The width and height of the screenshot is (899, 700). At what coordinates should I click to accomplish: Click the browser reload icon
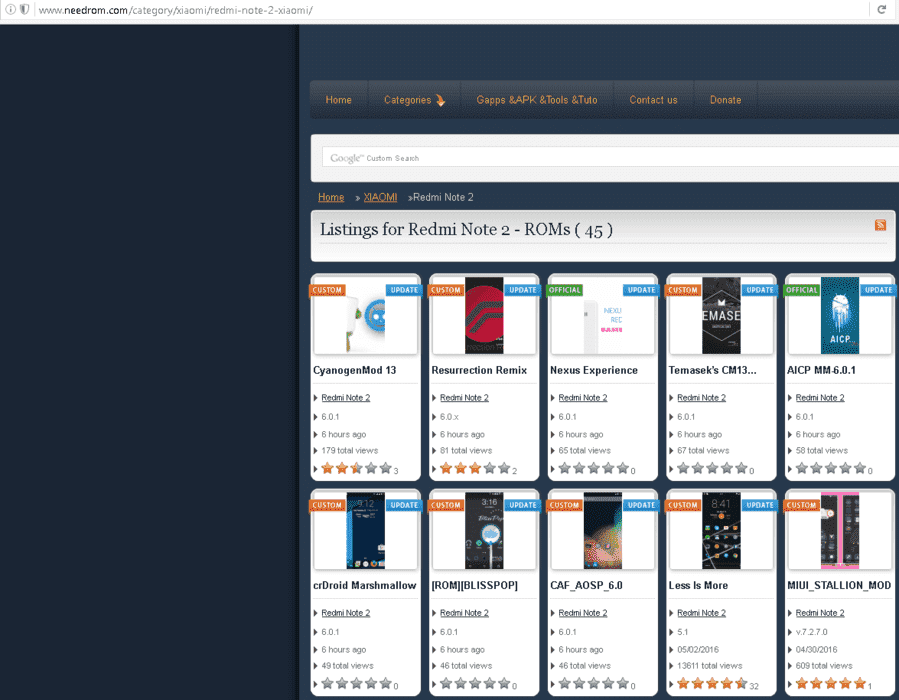[882, 9]
